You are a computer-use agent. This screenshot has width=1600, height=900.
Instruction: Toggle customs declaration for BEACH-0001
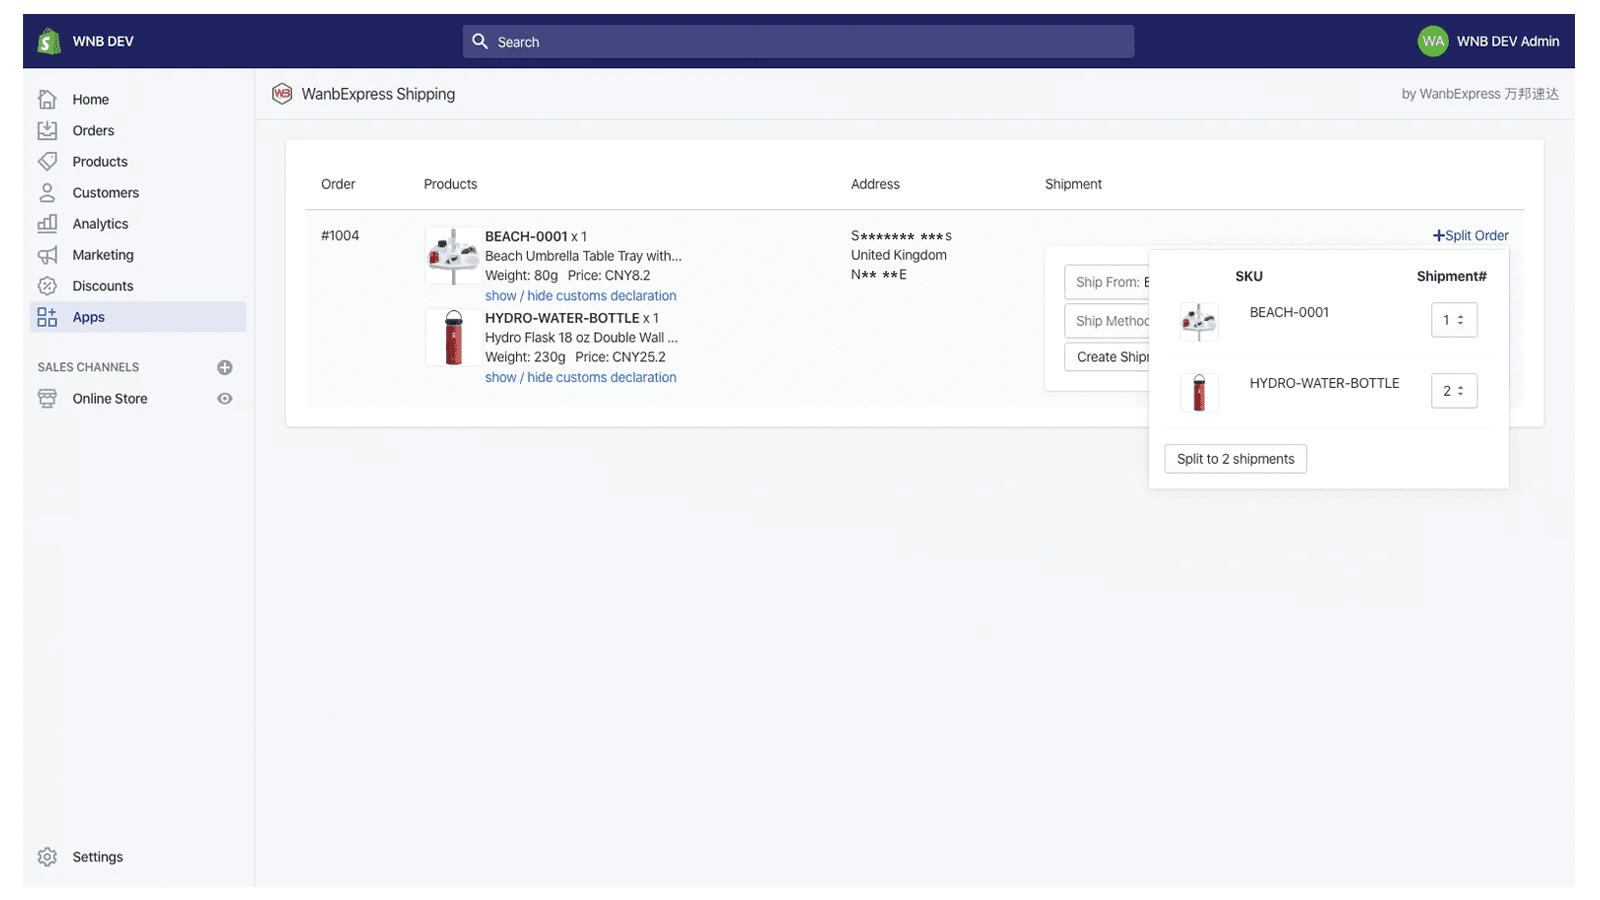[580, 296]
